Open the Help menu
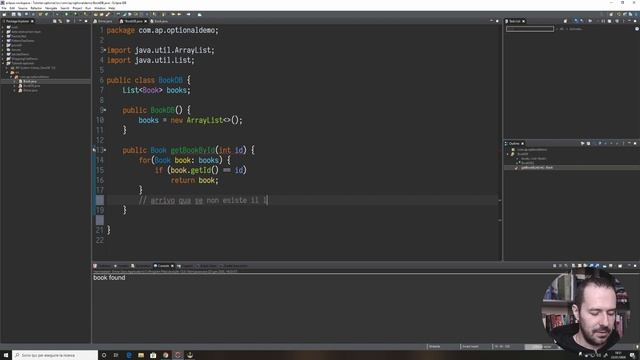 click(x=112, y=8)
